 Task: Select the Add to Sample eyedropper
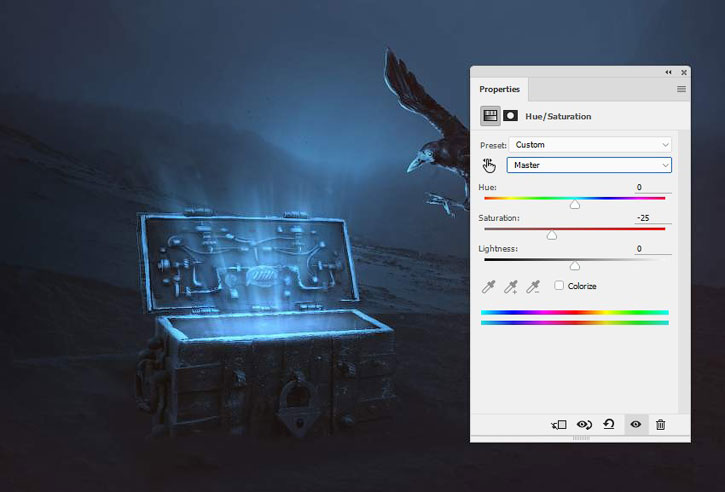pos(510,287)
